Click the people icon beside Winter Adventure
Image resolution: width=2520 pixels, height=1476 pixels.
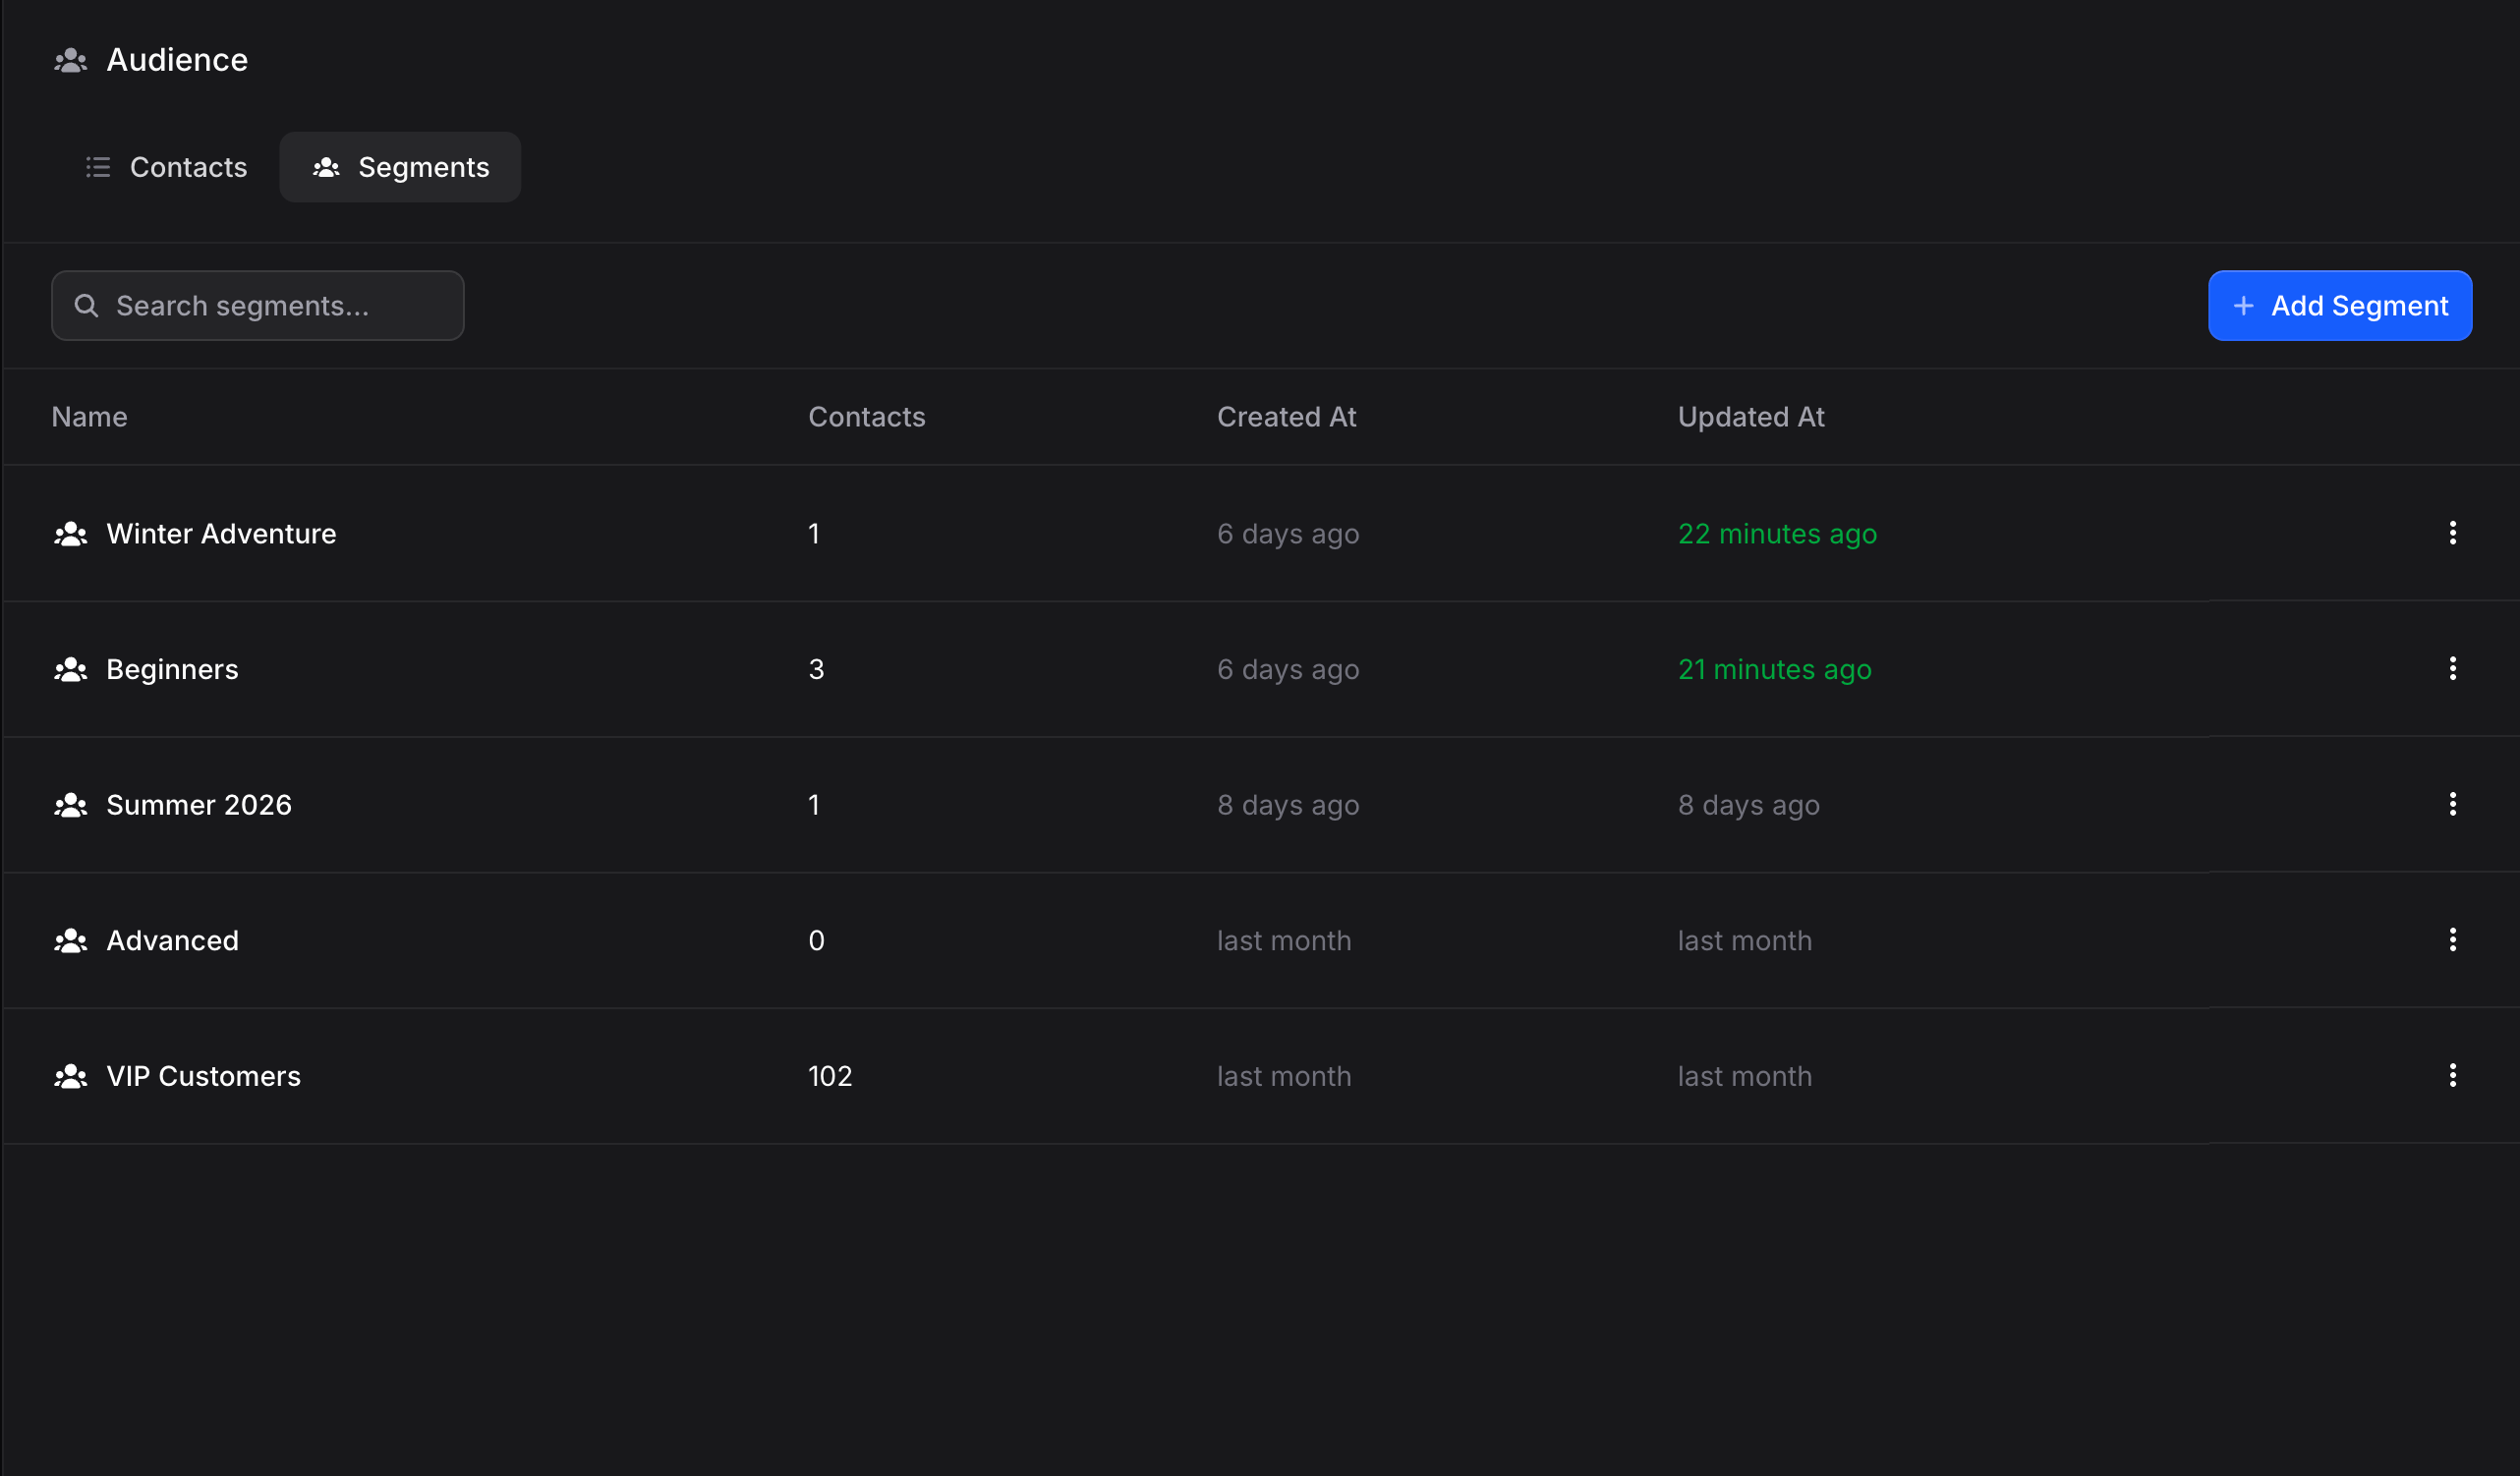click(70, 533)
